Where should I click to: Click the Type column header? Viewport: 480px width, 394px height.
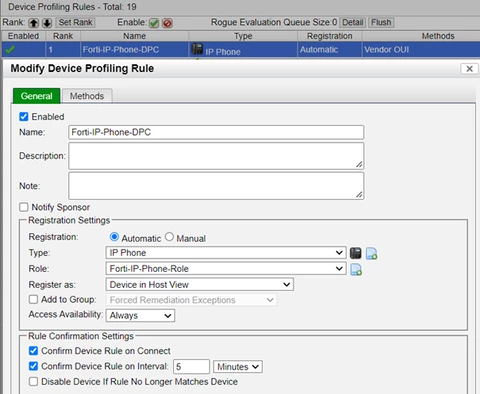click(243, 36)
